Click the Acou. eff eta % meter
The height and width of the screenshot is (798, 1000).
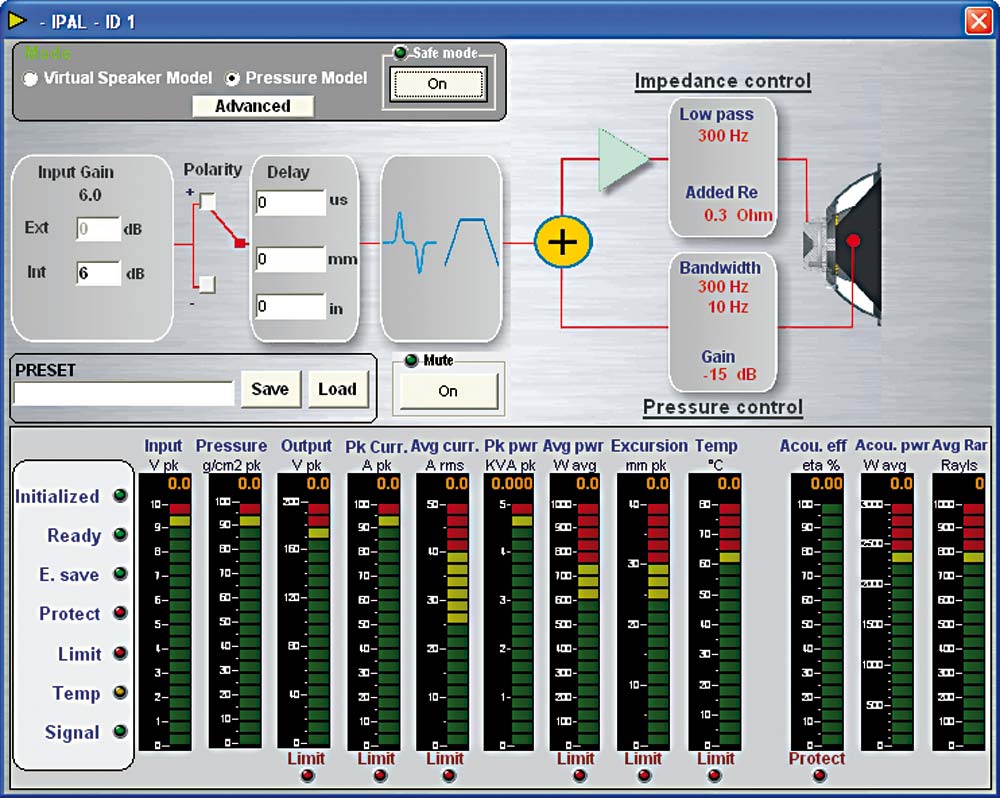tap(818, 612)
